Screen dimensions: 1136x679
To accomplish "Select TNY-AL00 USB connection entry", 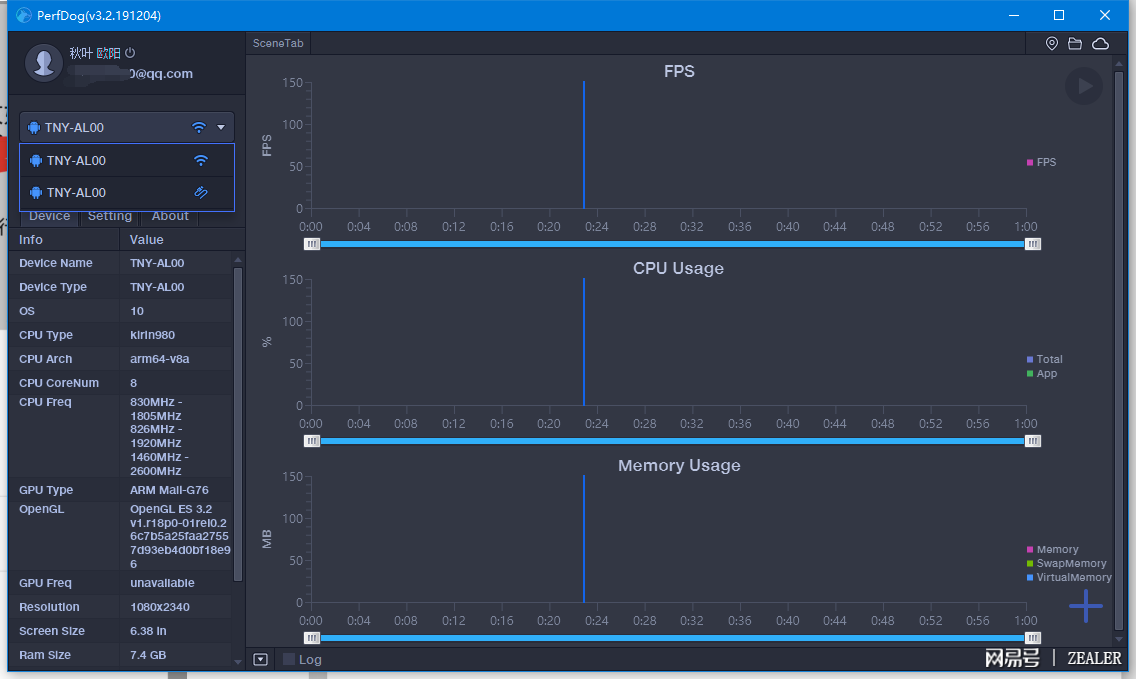I will click(x=127, y=192).
